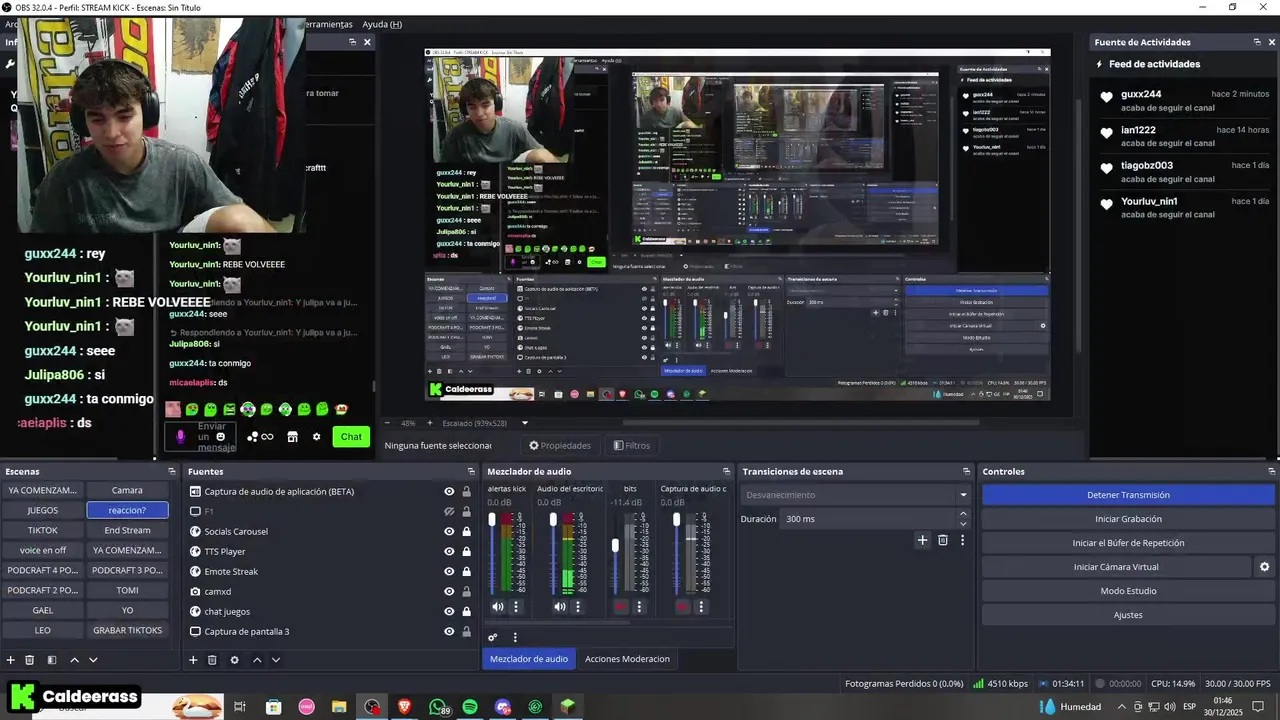Delete selected scene with trash icon
The width and height of the screenshot is (1280, 720).
(30, 660)
